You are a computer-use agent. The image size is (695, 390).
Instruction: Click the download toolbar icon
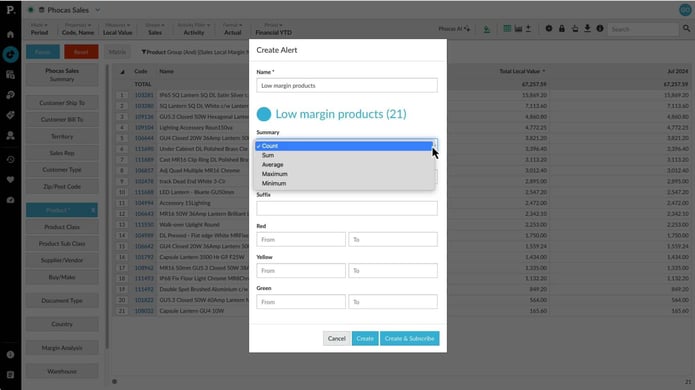587,29
